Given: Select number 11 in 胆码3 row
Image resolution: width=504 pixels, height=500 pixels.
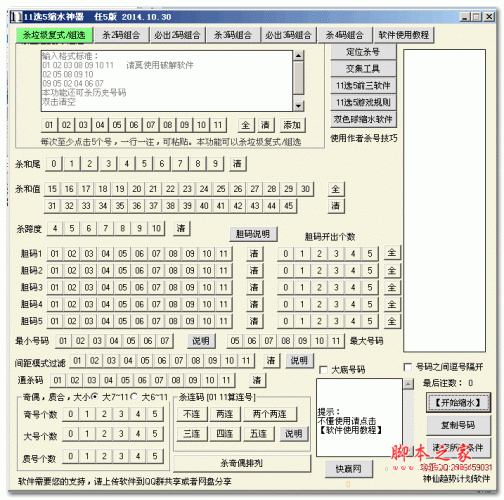Looking at the screenshot, I should coord(224,287).
